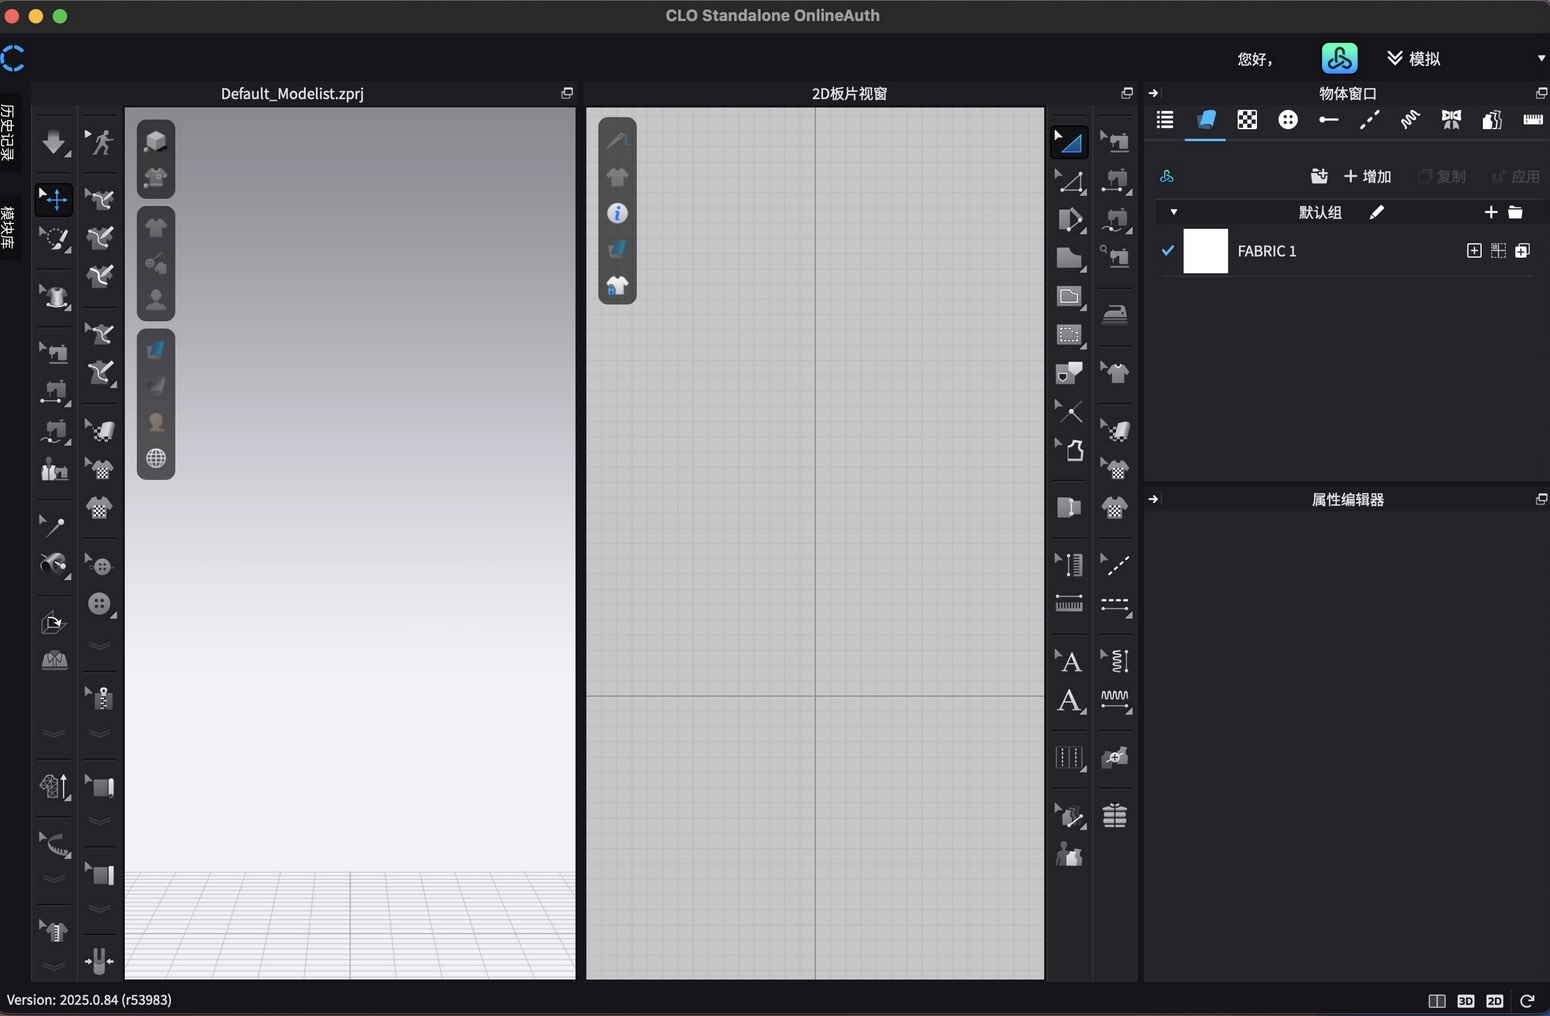Toggle show garment T-shirt icon in 3D overlay

156,227
